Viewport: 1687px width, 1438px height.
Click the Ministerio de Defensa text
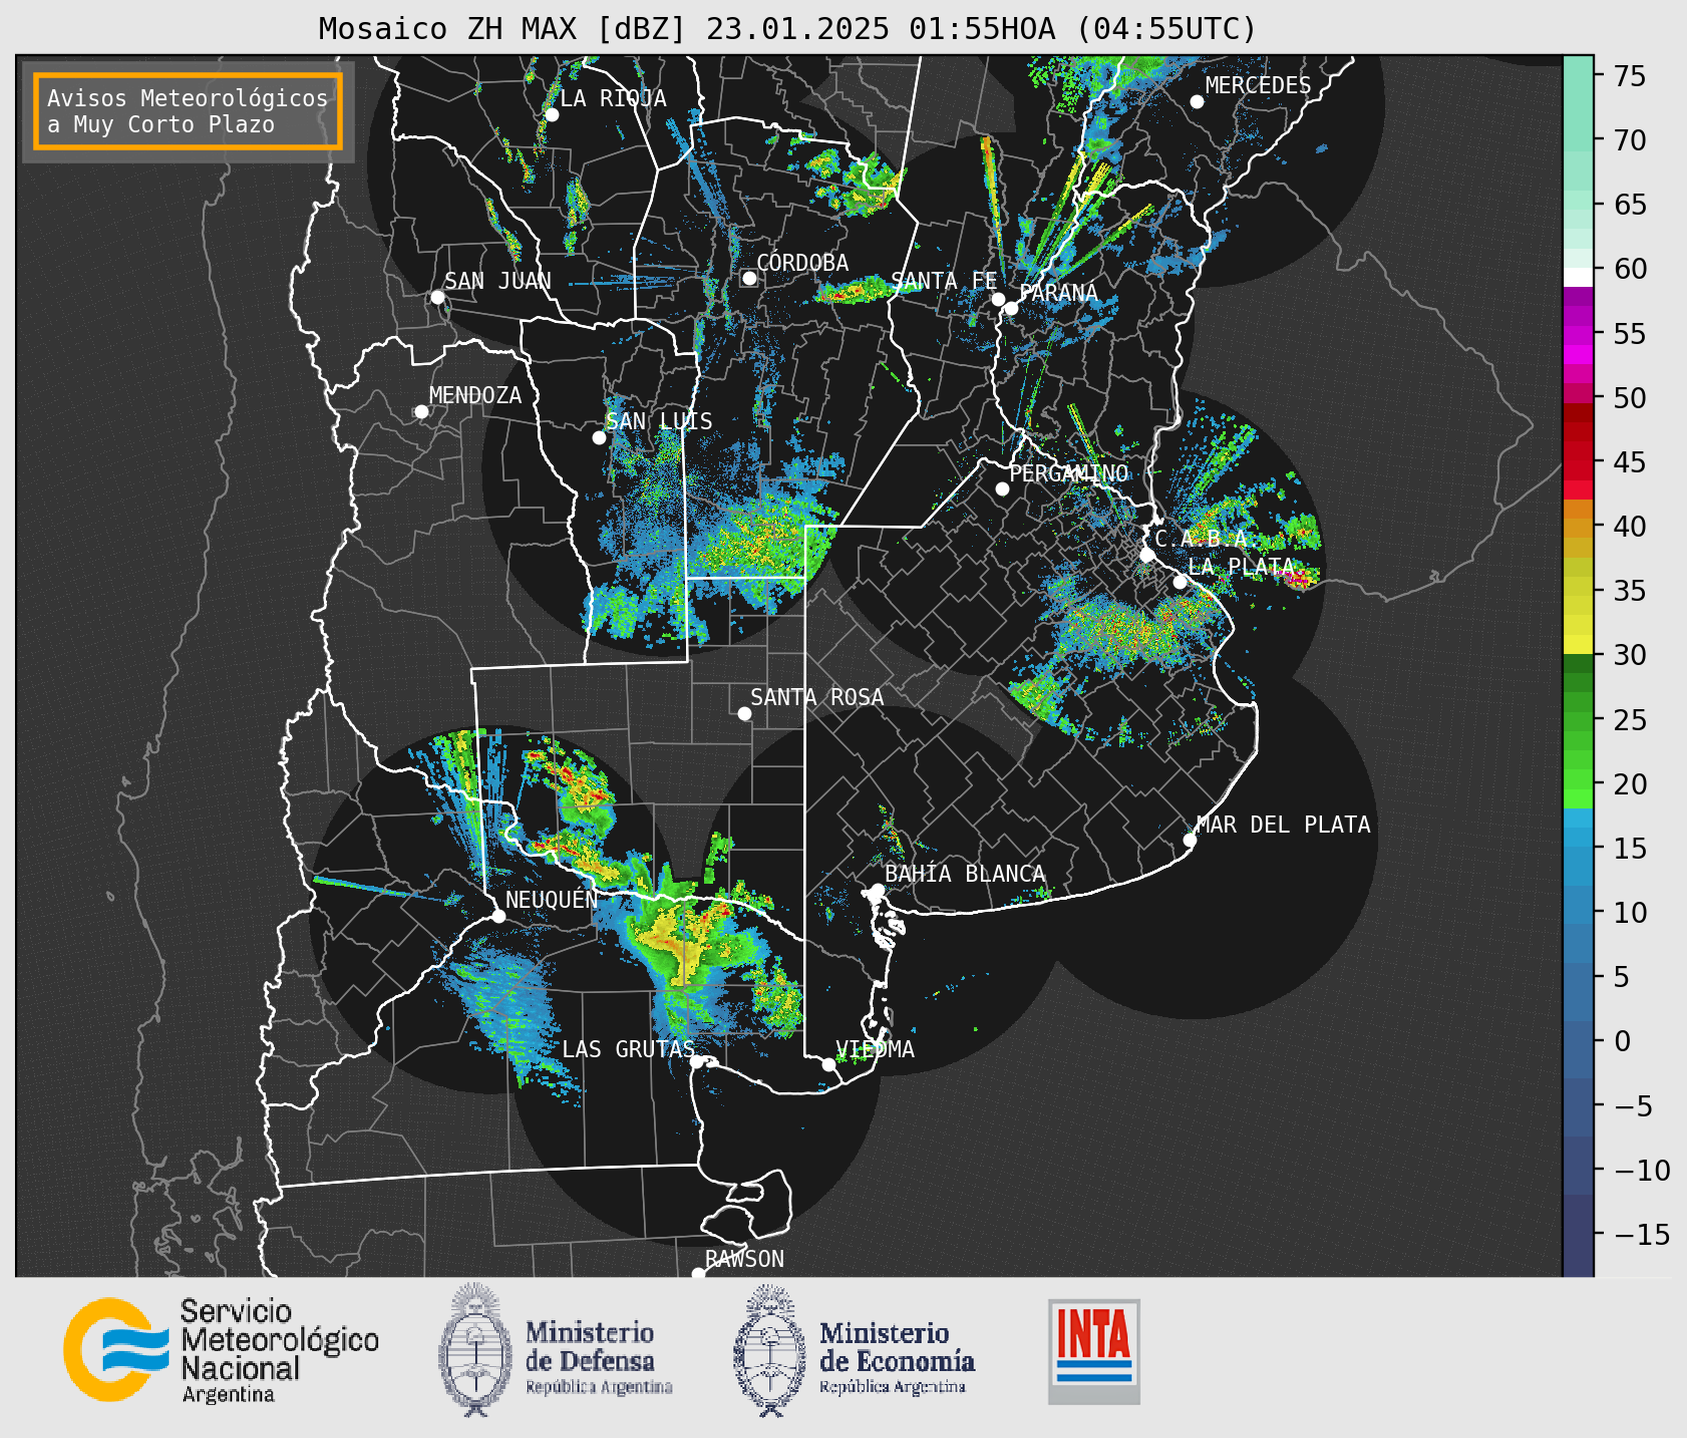click(598, 1357)
